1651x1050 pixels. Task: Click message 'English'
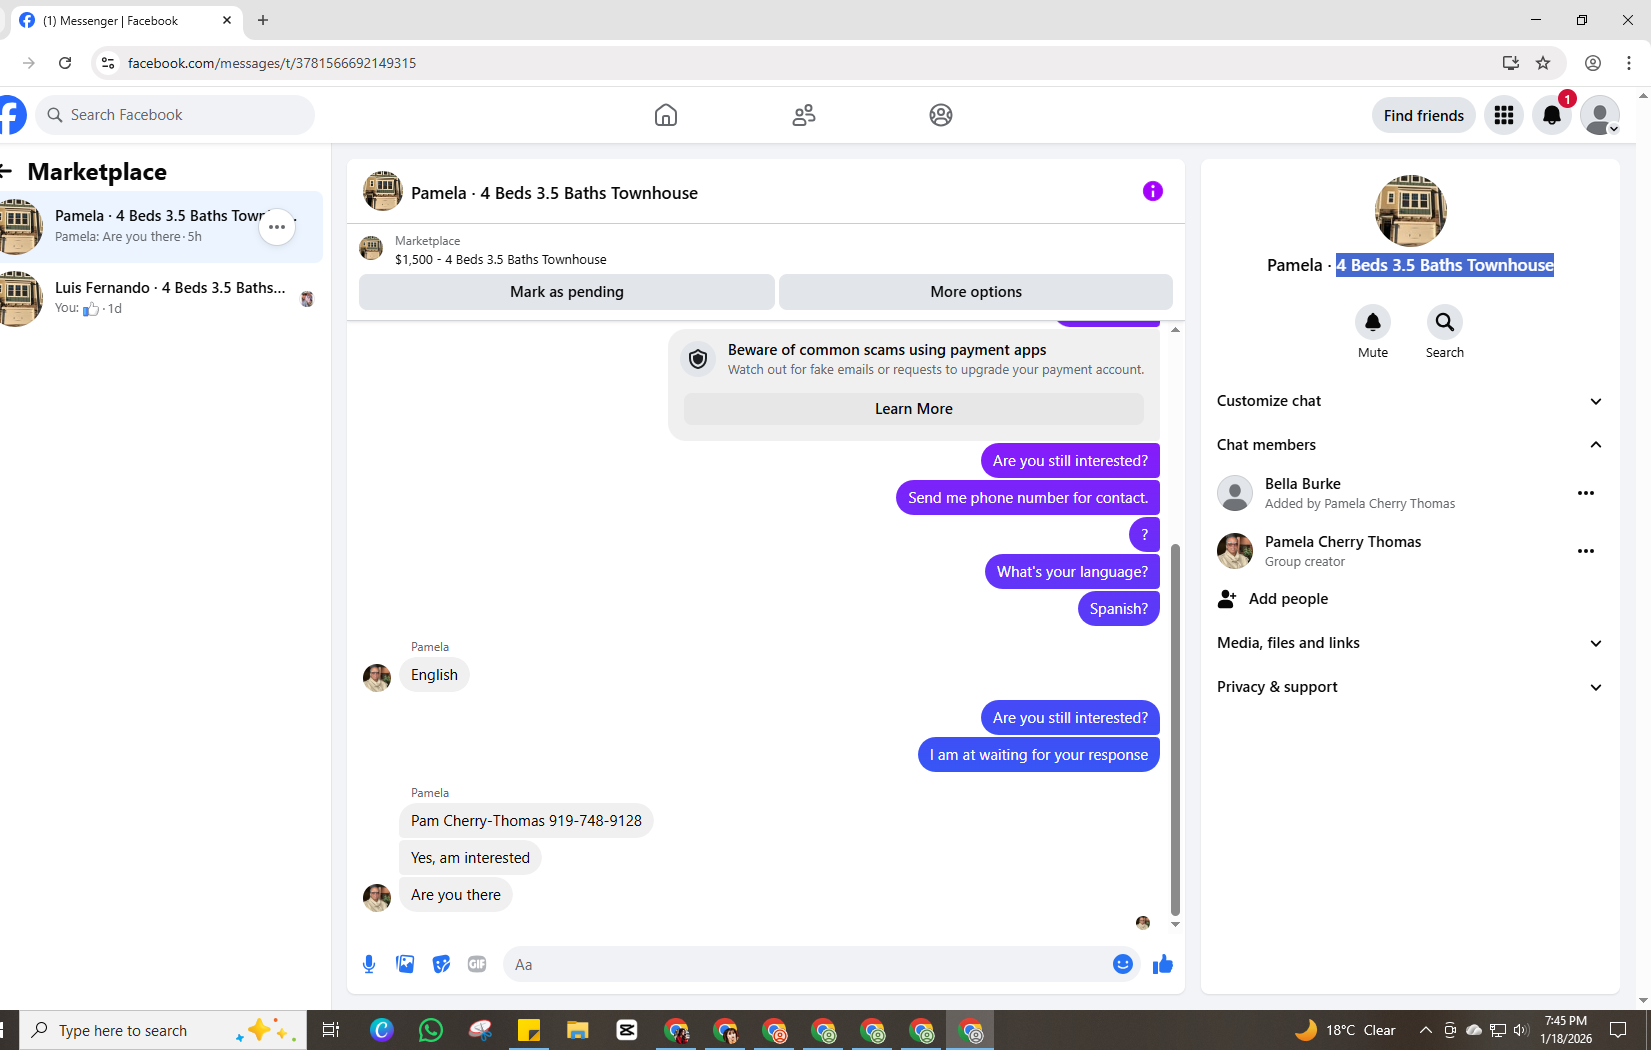pos(434,675)
